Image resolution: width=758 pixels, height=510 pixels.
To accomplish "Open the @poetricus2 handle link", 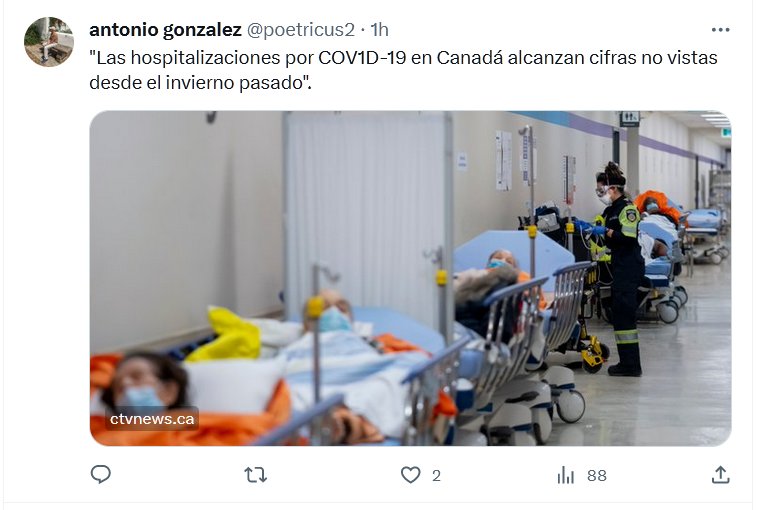I will coord(301,30).
